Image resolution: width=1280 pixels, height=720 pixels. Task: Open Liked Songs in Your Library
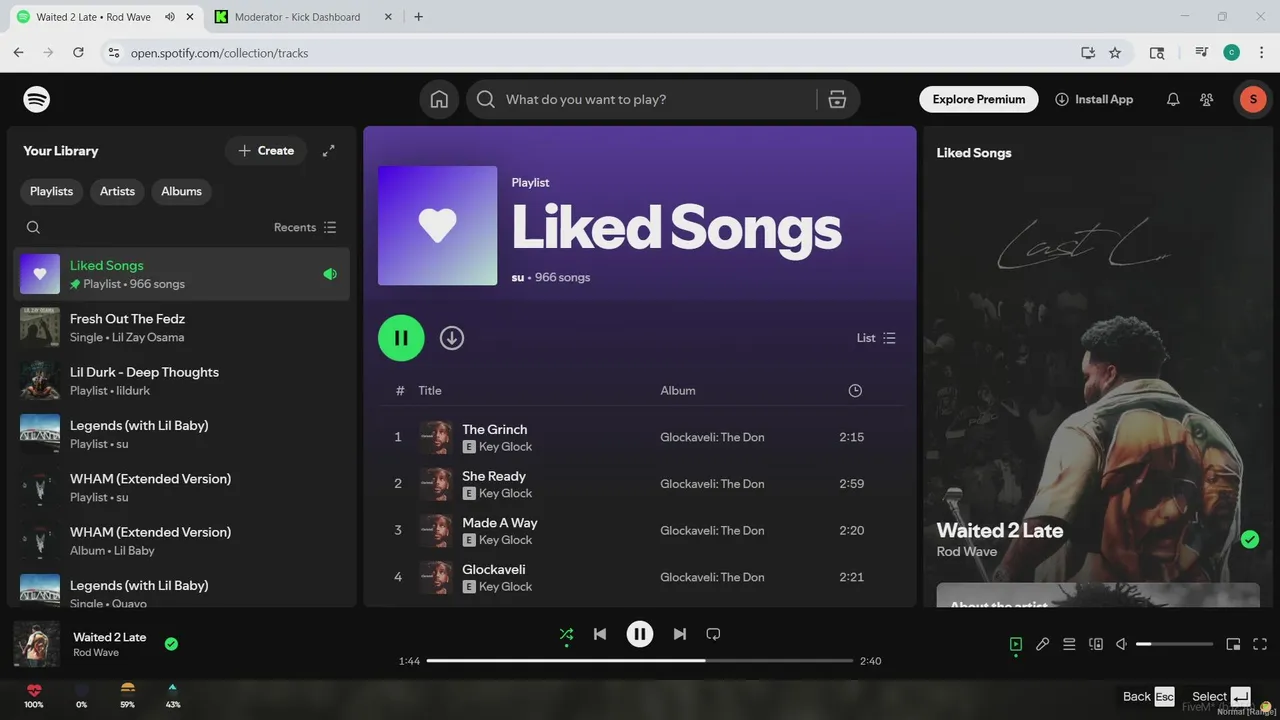(x=182, y=274)
